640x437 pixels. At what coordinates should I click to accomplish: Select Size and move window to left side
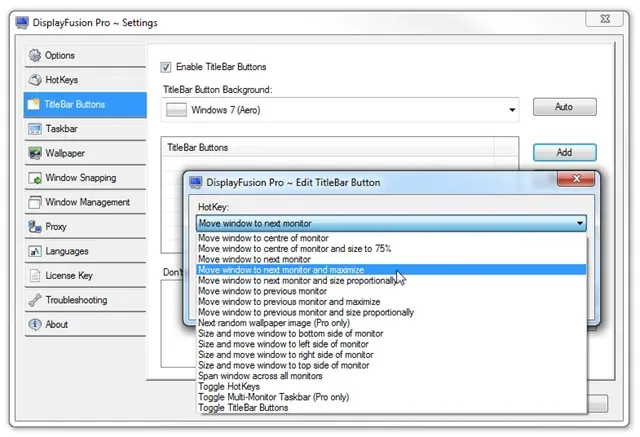pyautogui.click(x=391, y=344)
